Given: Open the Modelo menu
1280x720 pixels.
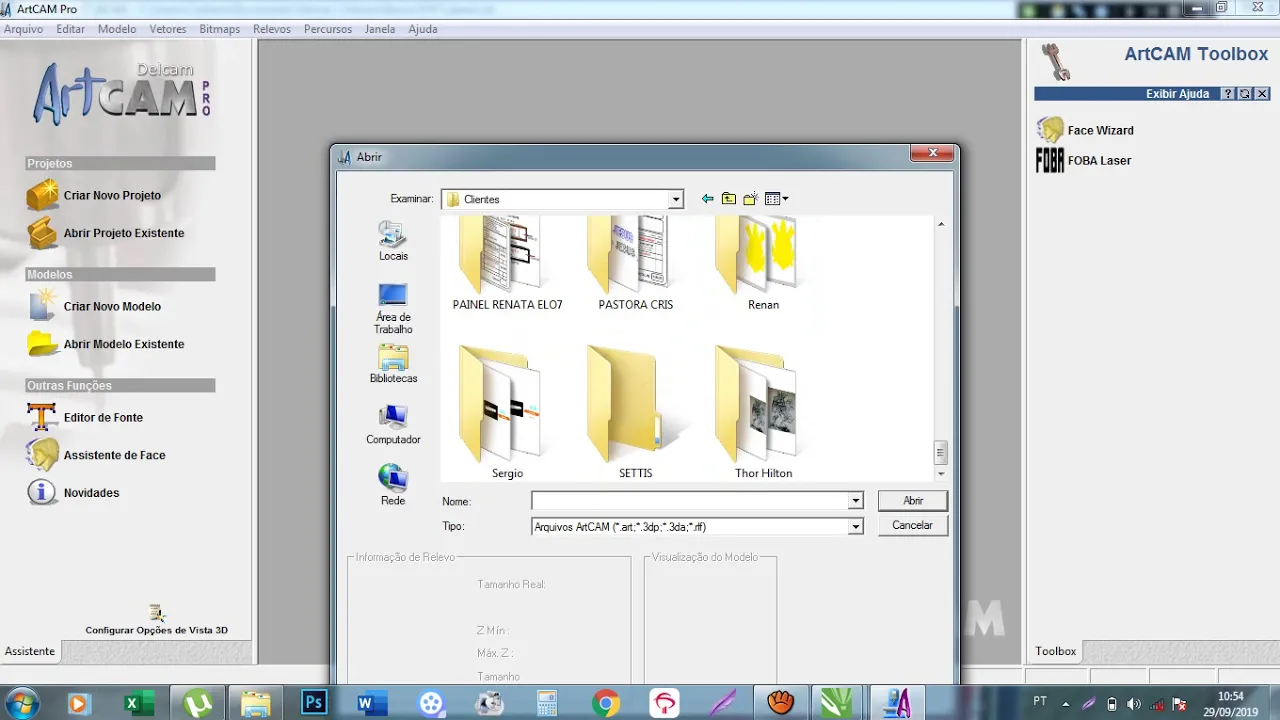Looking at the screenshot, I should coord(117,29).
